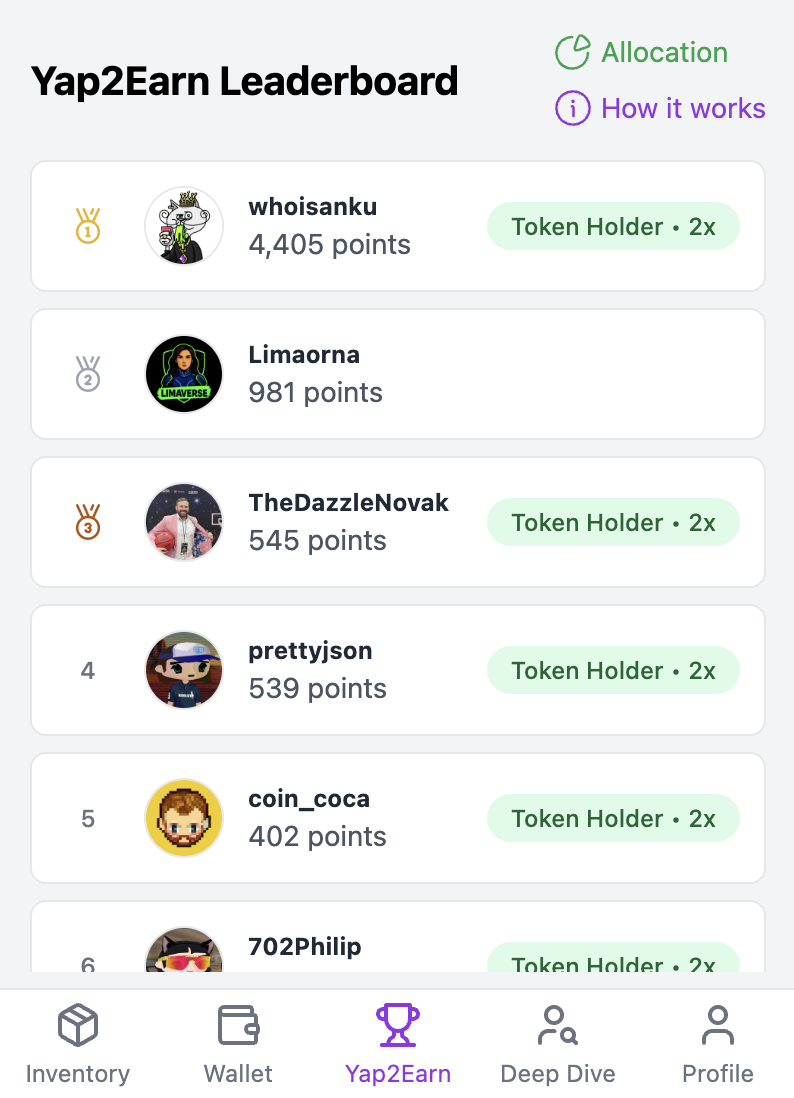Screen dimensions: 794x1098
Task: Click the gold first-place medal icon
Action: 88,226
